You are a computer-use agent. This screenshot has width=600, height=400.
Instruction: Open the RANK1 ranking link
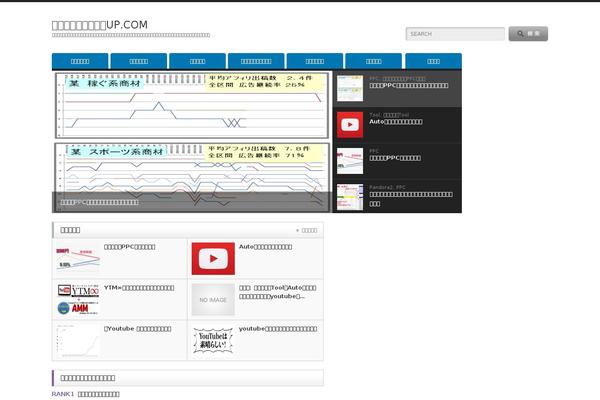point(86,394)
